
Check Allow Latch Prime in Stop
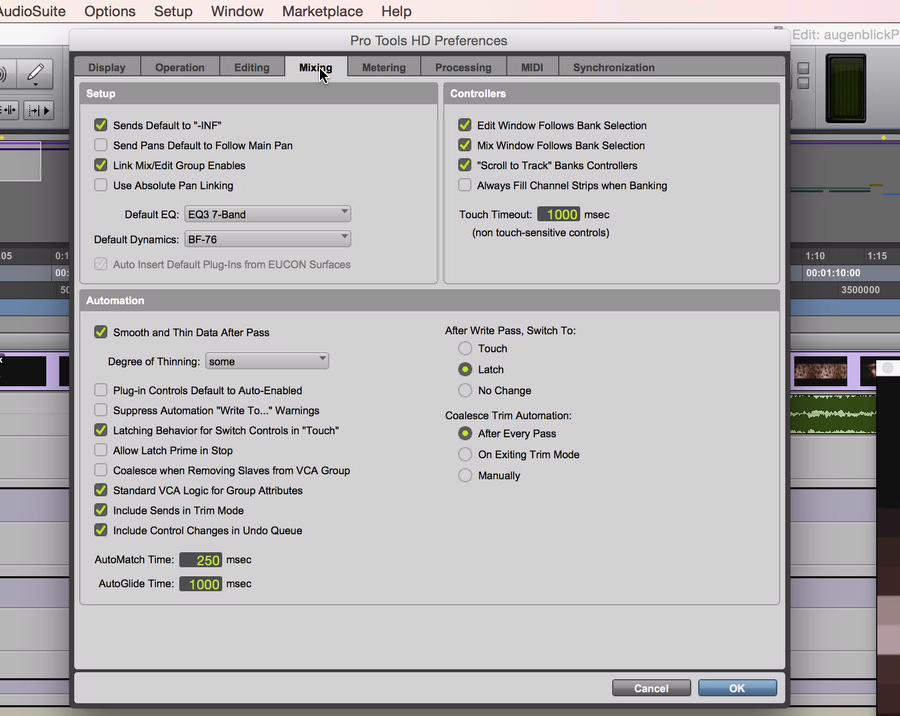coord(100,451)
